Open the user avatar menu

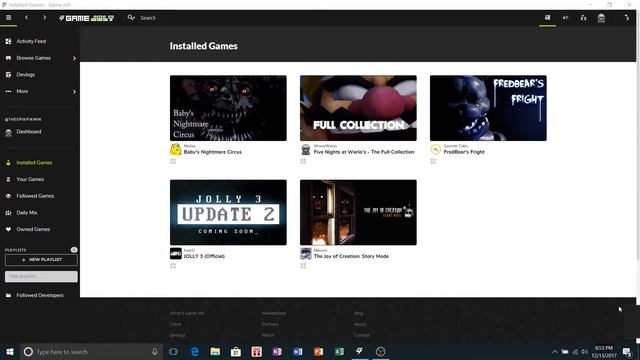[601, 18]
